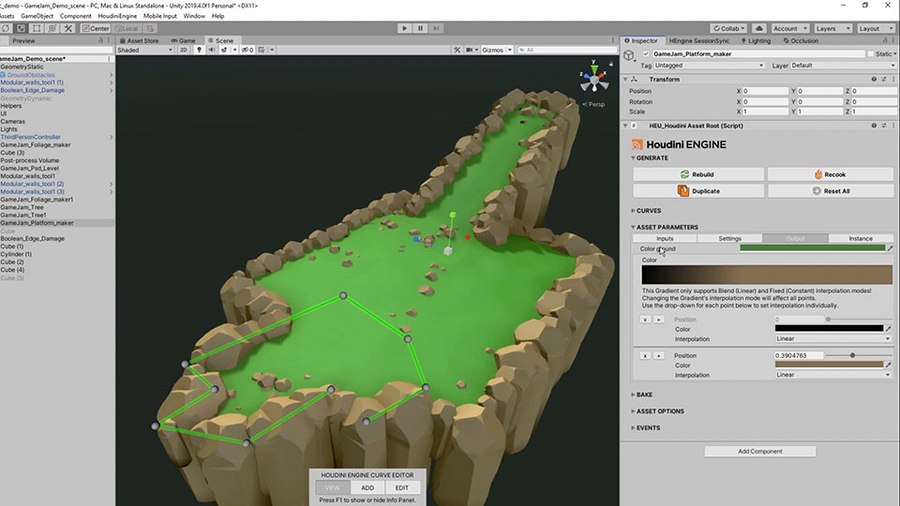The height and width of the screenshot is (506, 900).
Task: Click the Reset All button
Action: pyautogui.click(x=831, y=191)
